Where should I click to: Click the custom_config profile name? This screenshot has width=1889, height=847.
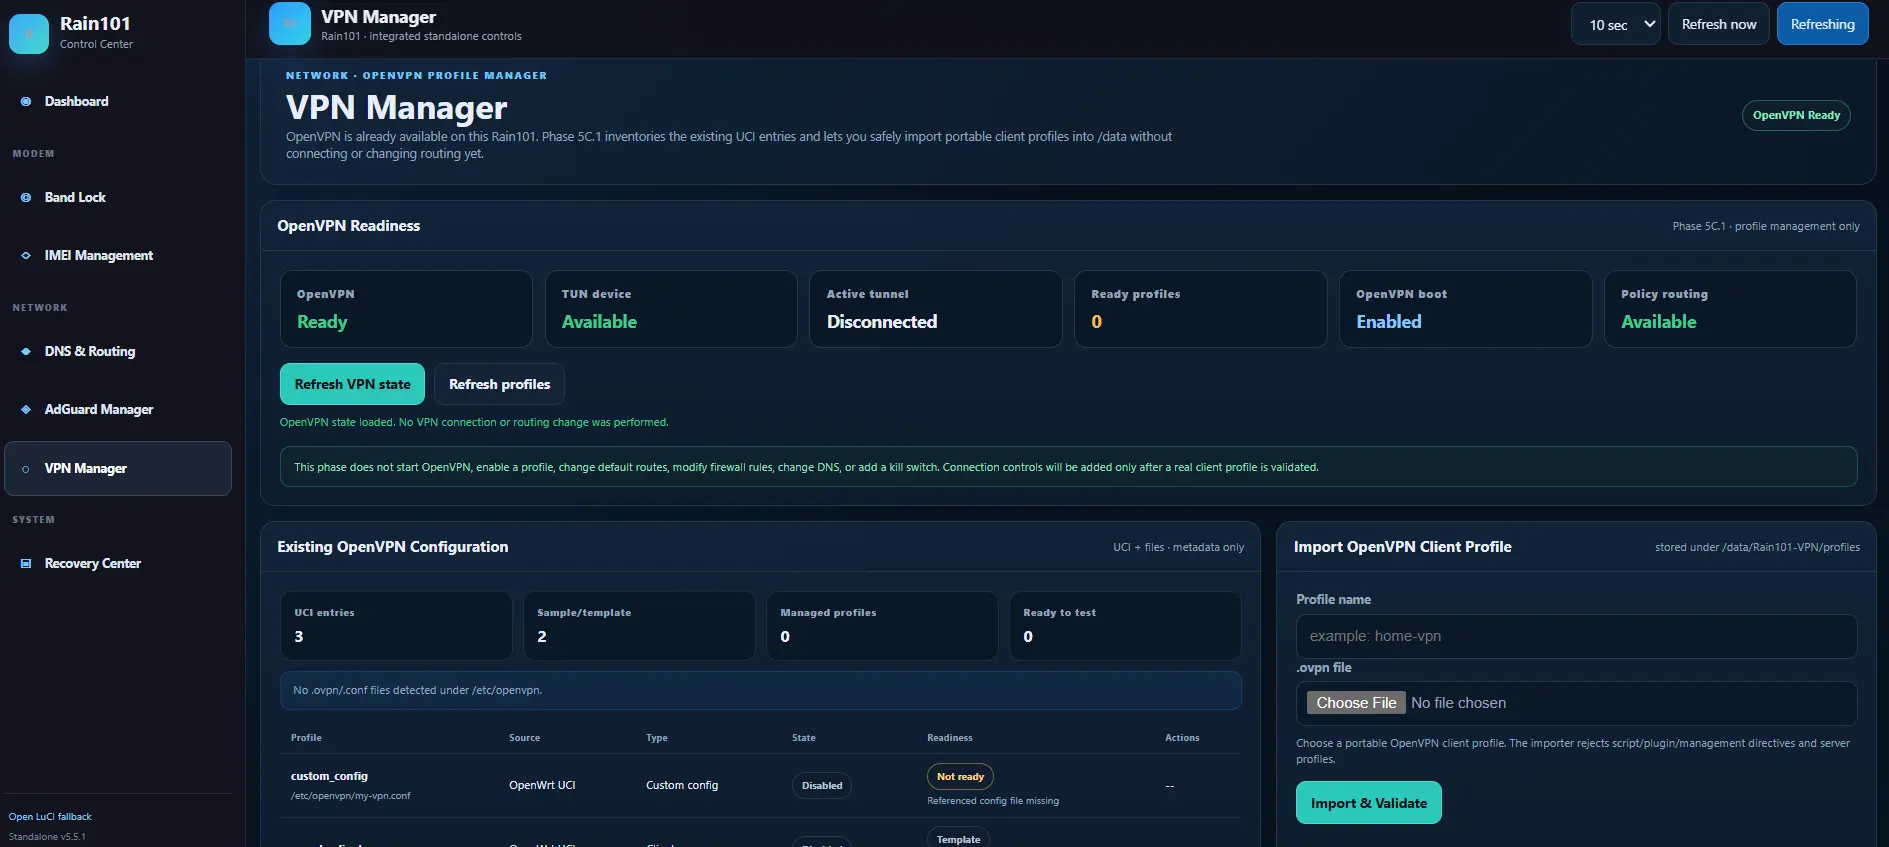[329, 776]
